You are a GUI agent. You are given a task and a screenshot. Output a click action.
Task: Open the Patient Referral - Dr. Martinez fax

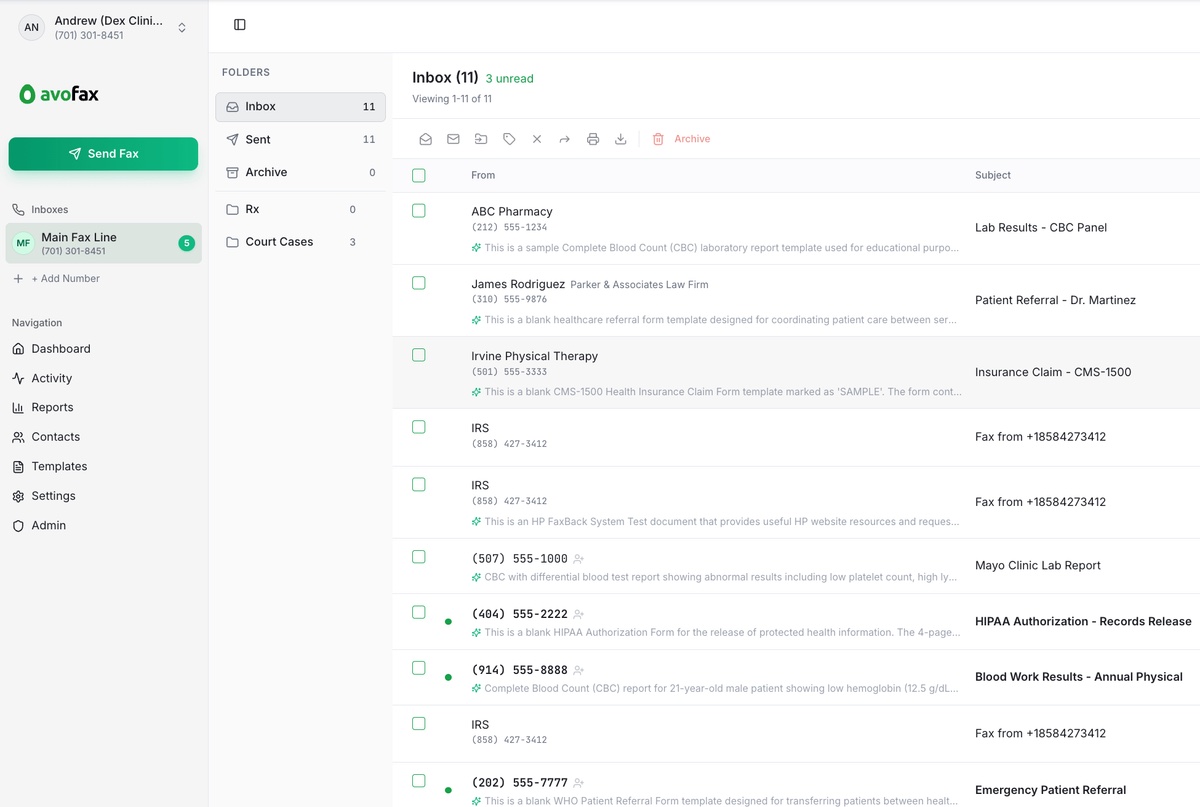tap(1055, 300)
